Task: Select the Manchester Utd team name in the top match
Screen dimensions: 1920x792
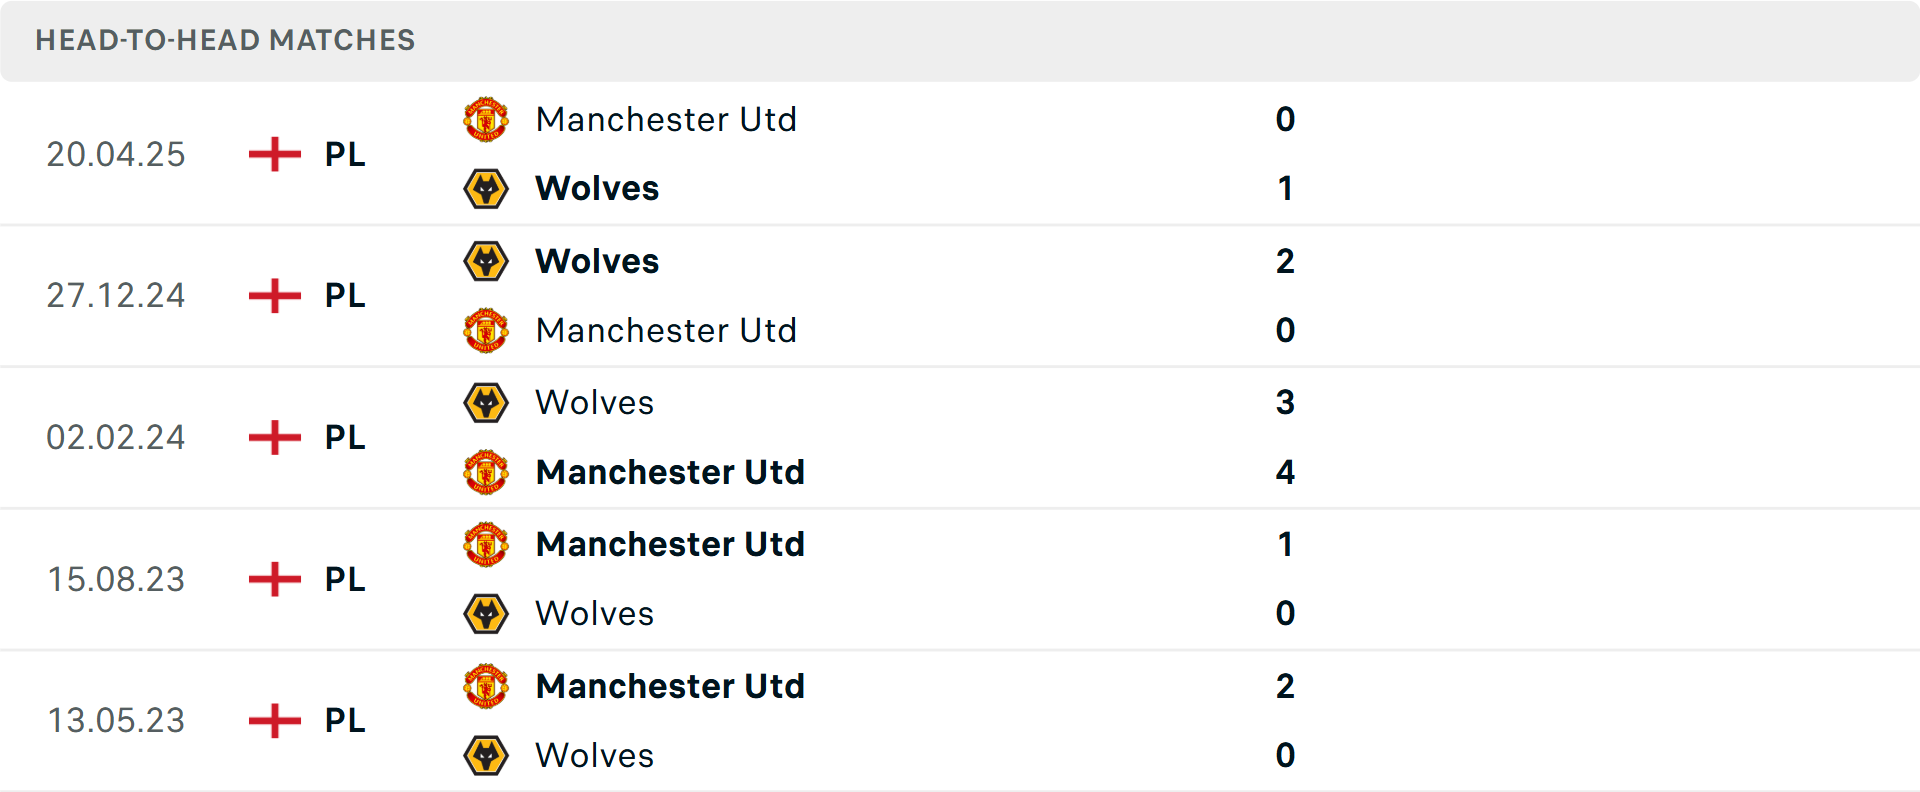Action: [x=667, y=119]
